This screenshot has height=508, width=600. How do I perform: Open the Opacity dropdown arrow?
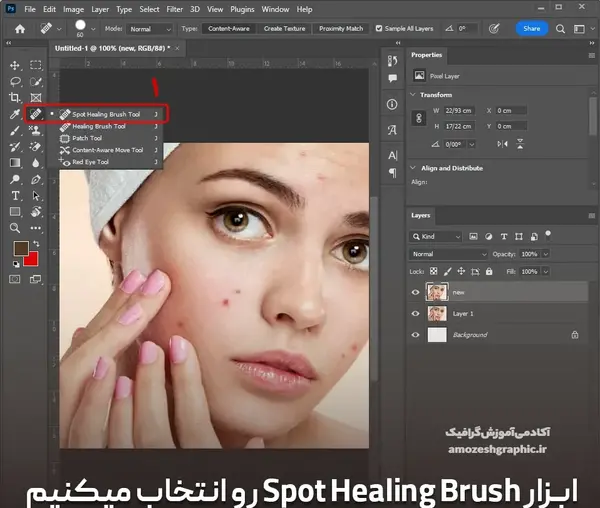tap(546, 254)
